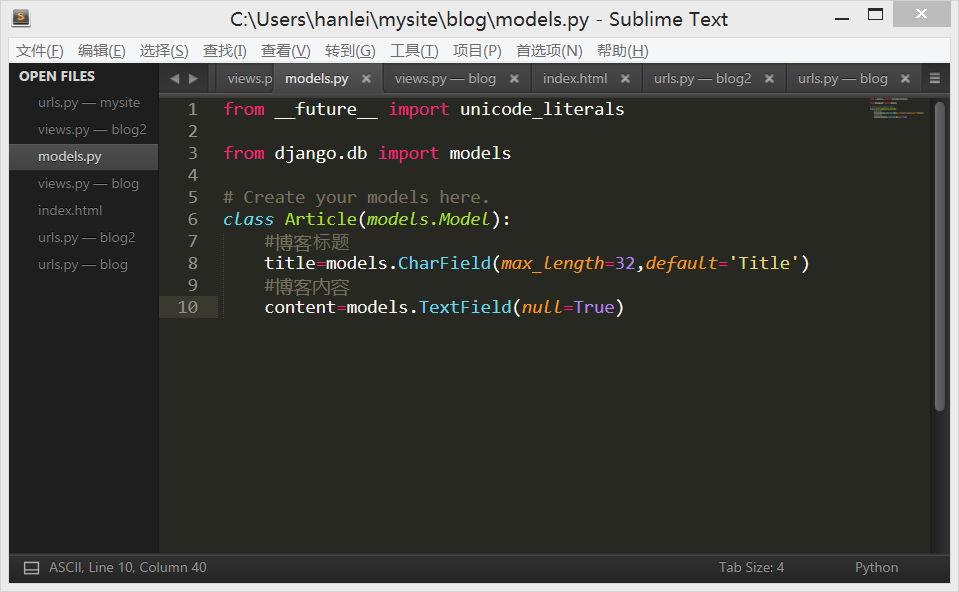This screenshot has height=592, width=959.
Task: Close the views.py — blog tab
Action: pos(514,78)
